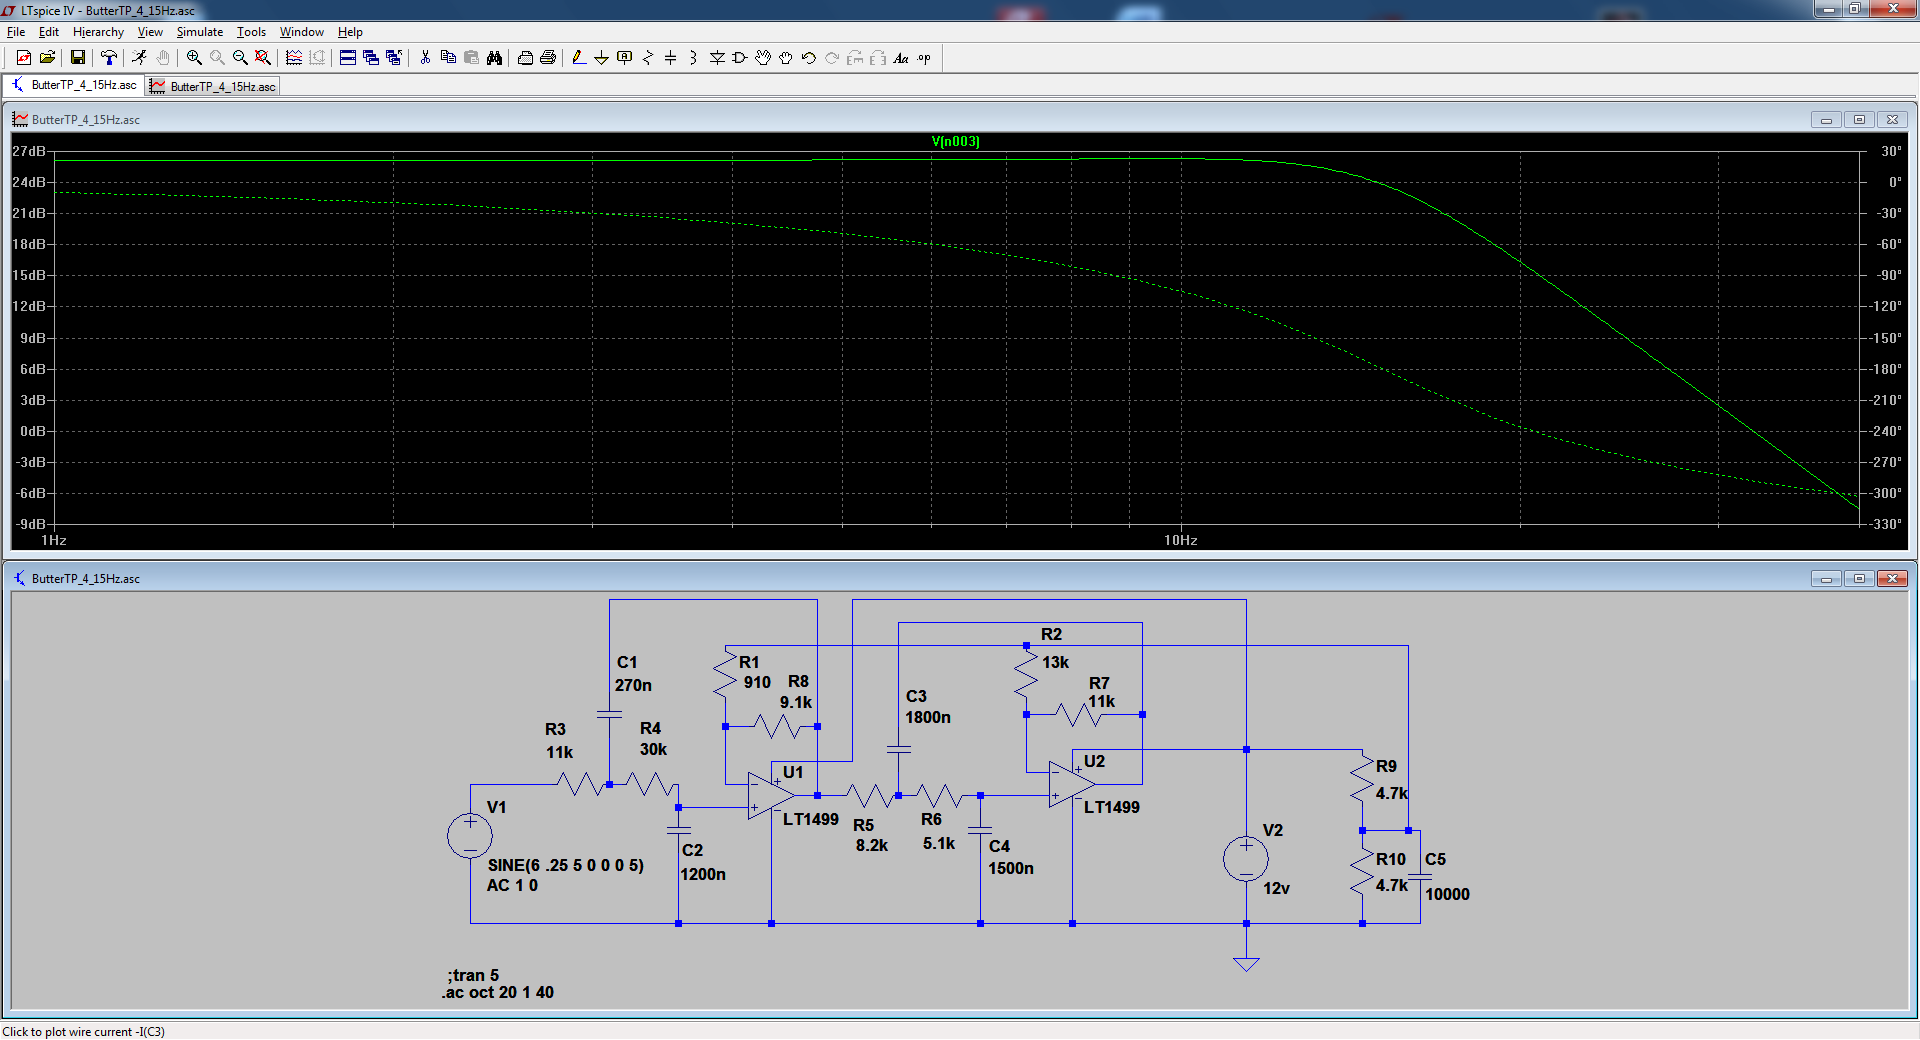Click the LT1499 label under U2
The image size is (1920, 1040).
point(1112,807)
